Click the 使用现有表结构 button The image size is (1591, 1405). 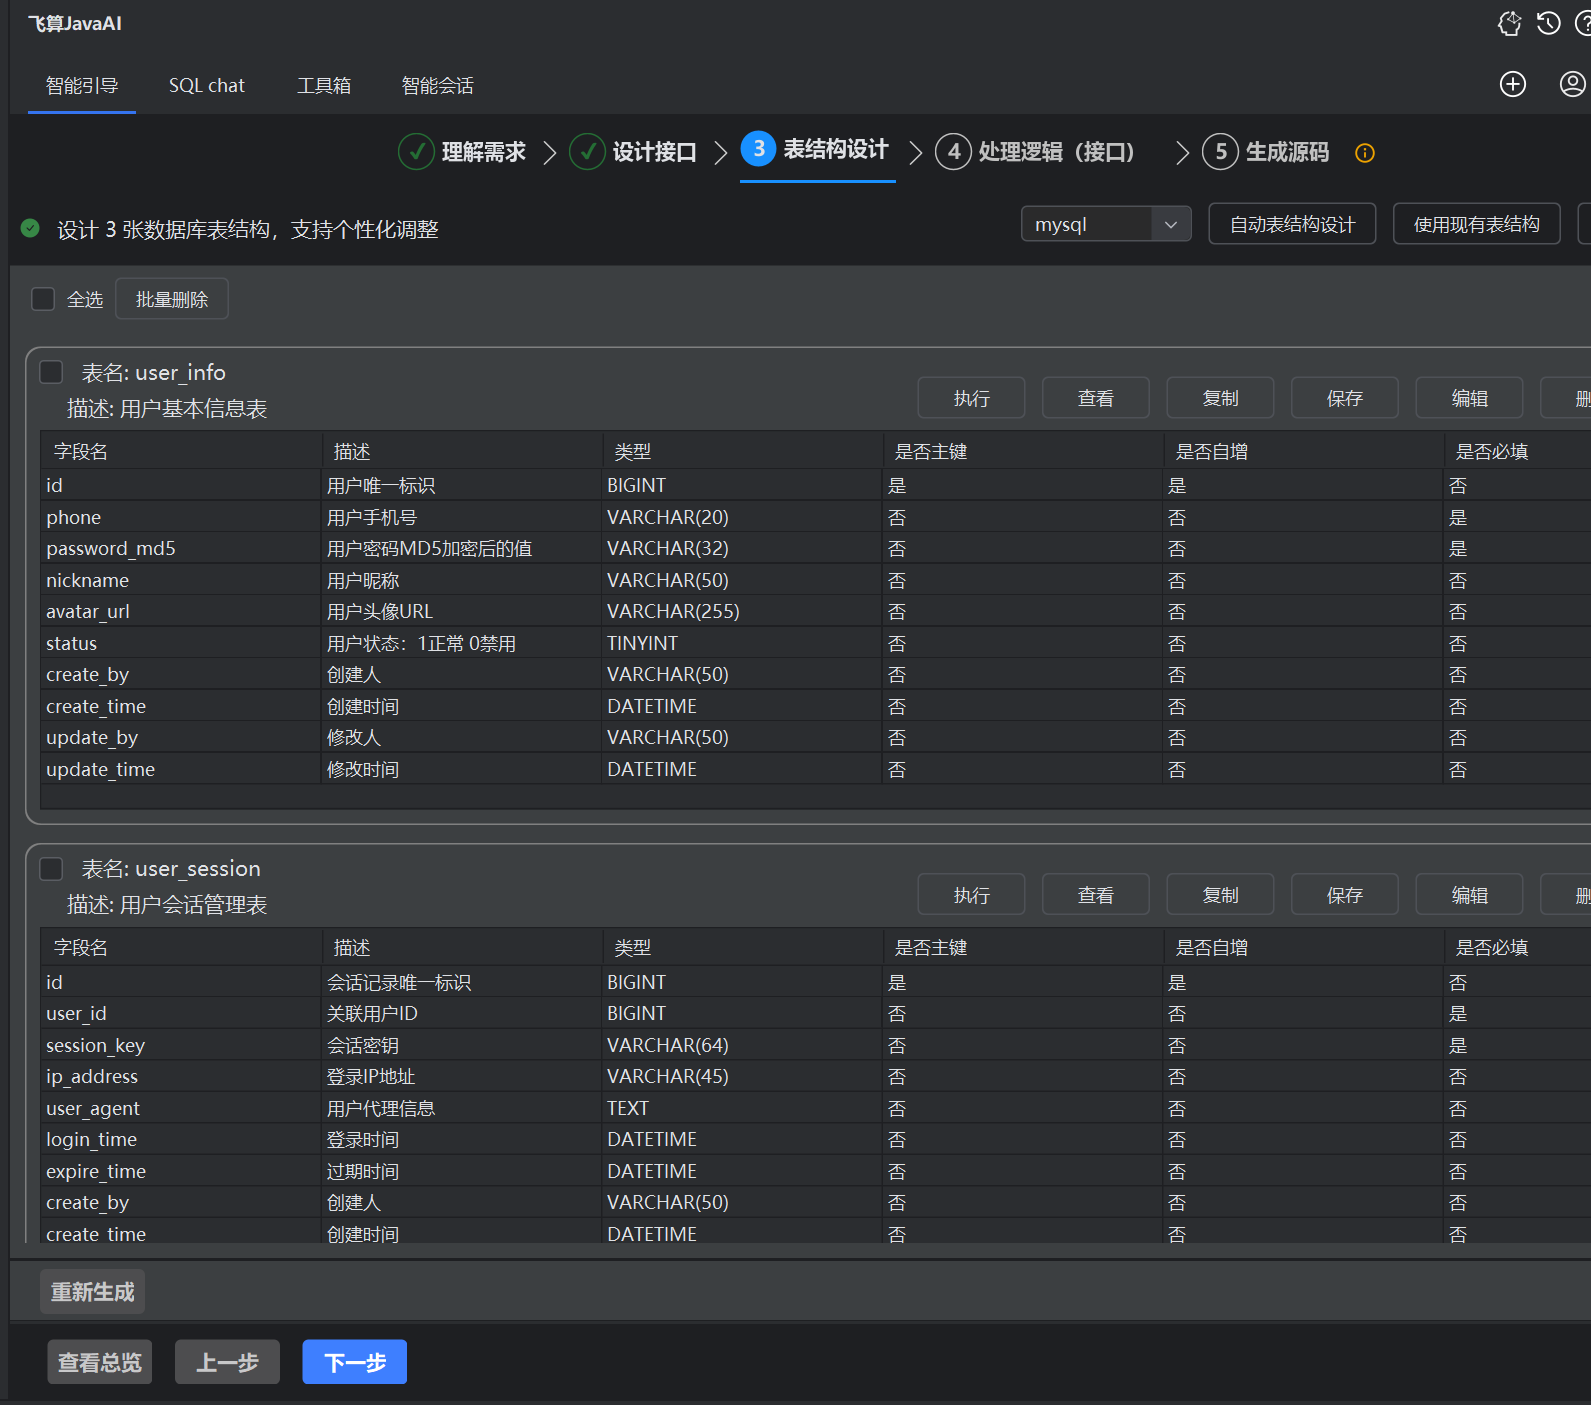click(1476, 224)
